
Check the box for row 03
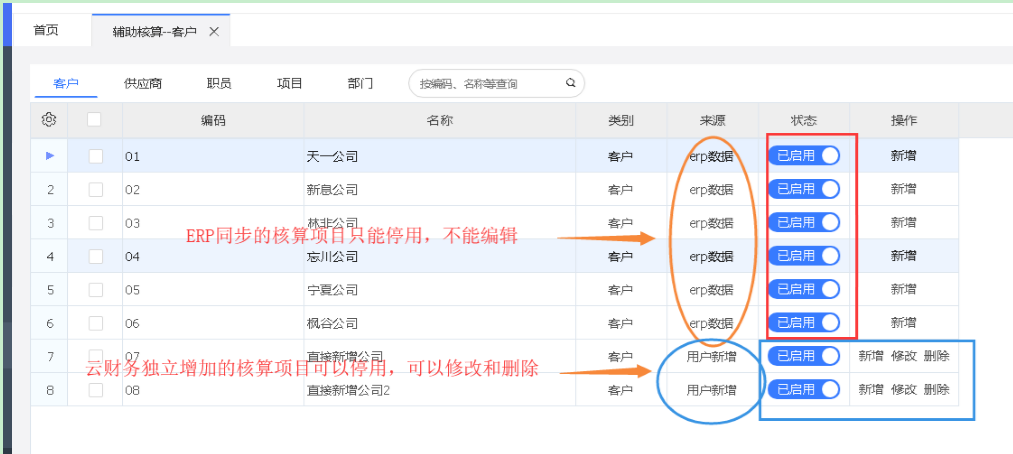96,223
